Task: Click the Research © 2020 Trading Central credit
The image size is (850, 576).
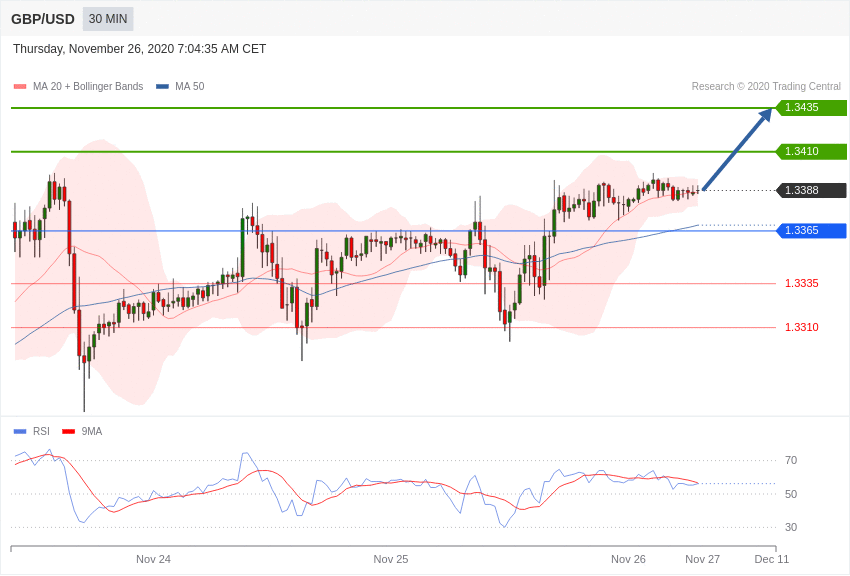Action: click(766, 87)
